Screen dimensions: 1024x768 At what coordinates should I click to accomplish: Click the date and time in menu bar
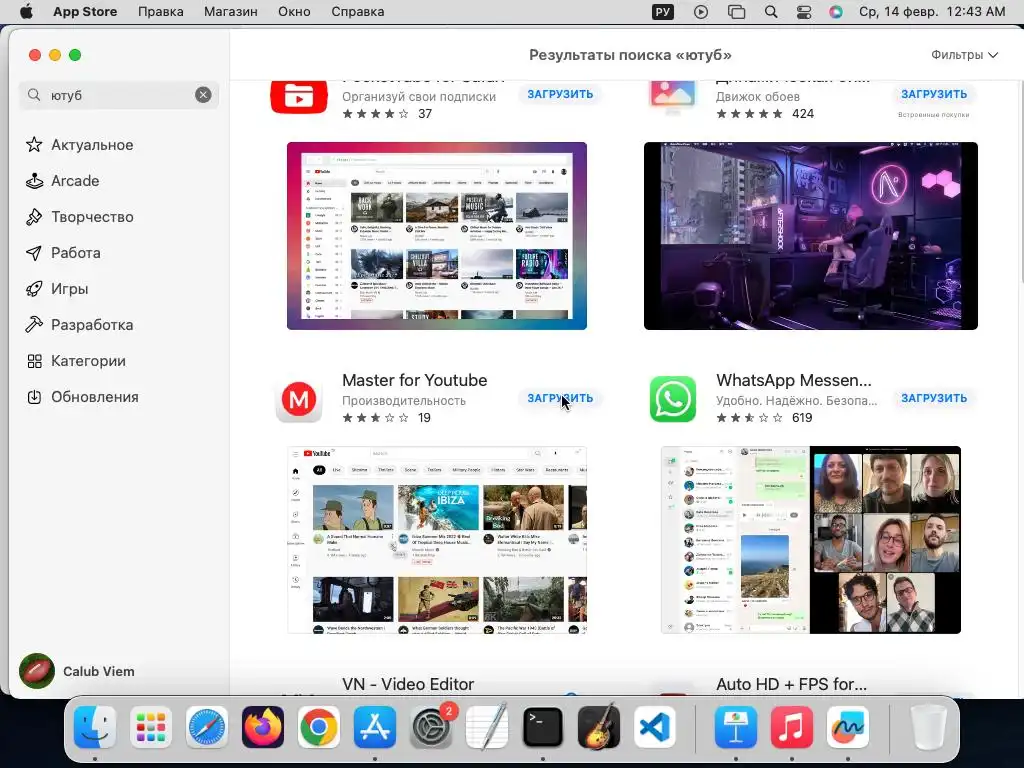[x=932, y=12]
